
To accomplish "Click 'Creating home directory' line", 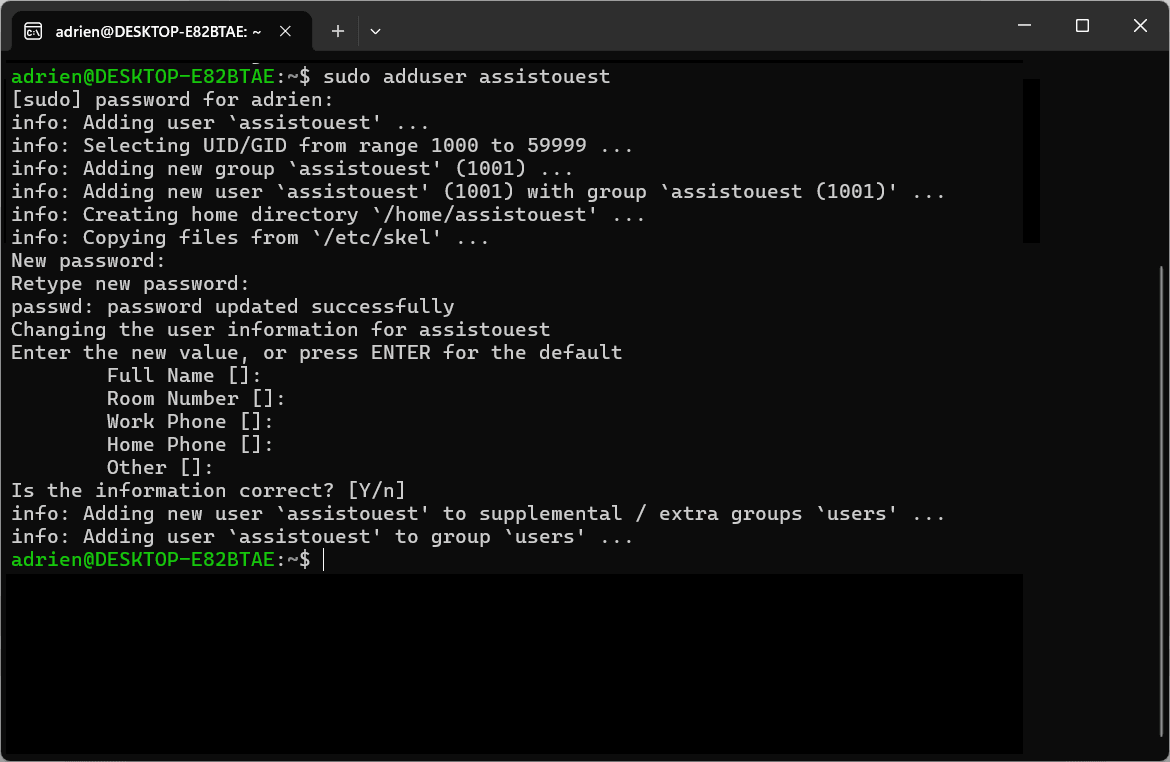I will pyautogui.click(x=328, y=215).
